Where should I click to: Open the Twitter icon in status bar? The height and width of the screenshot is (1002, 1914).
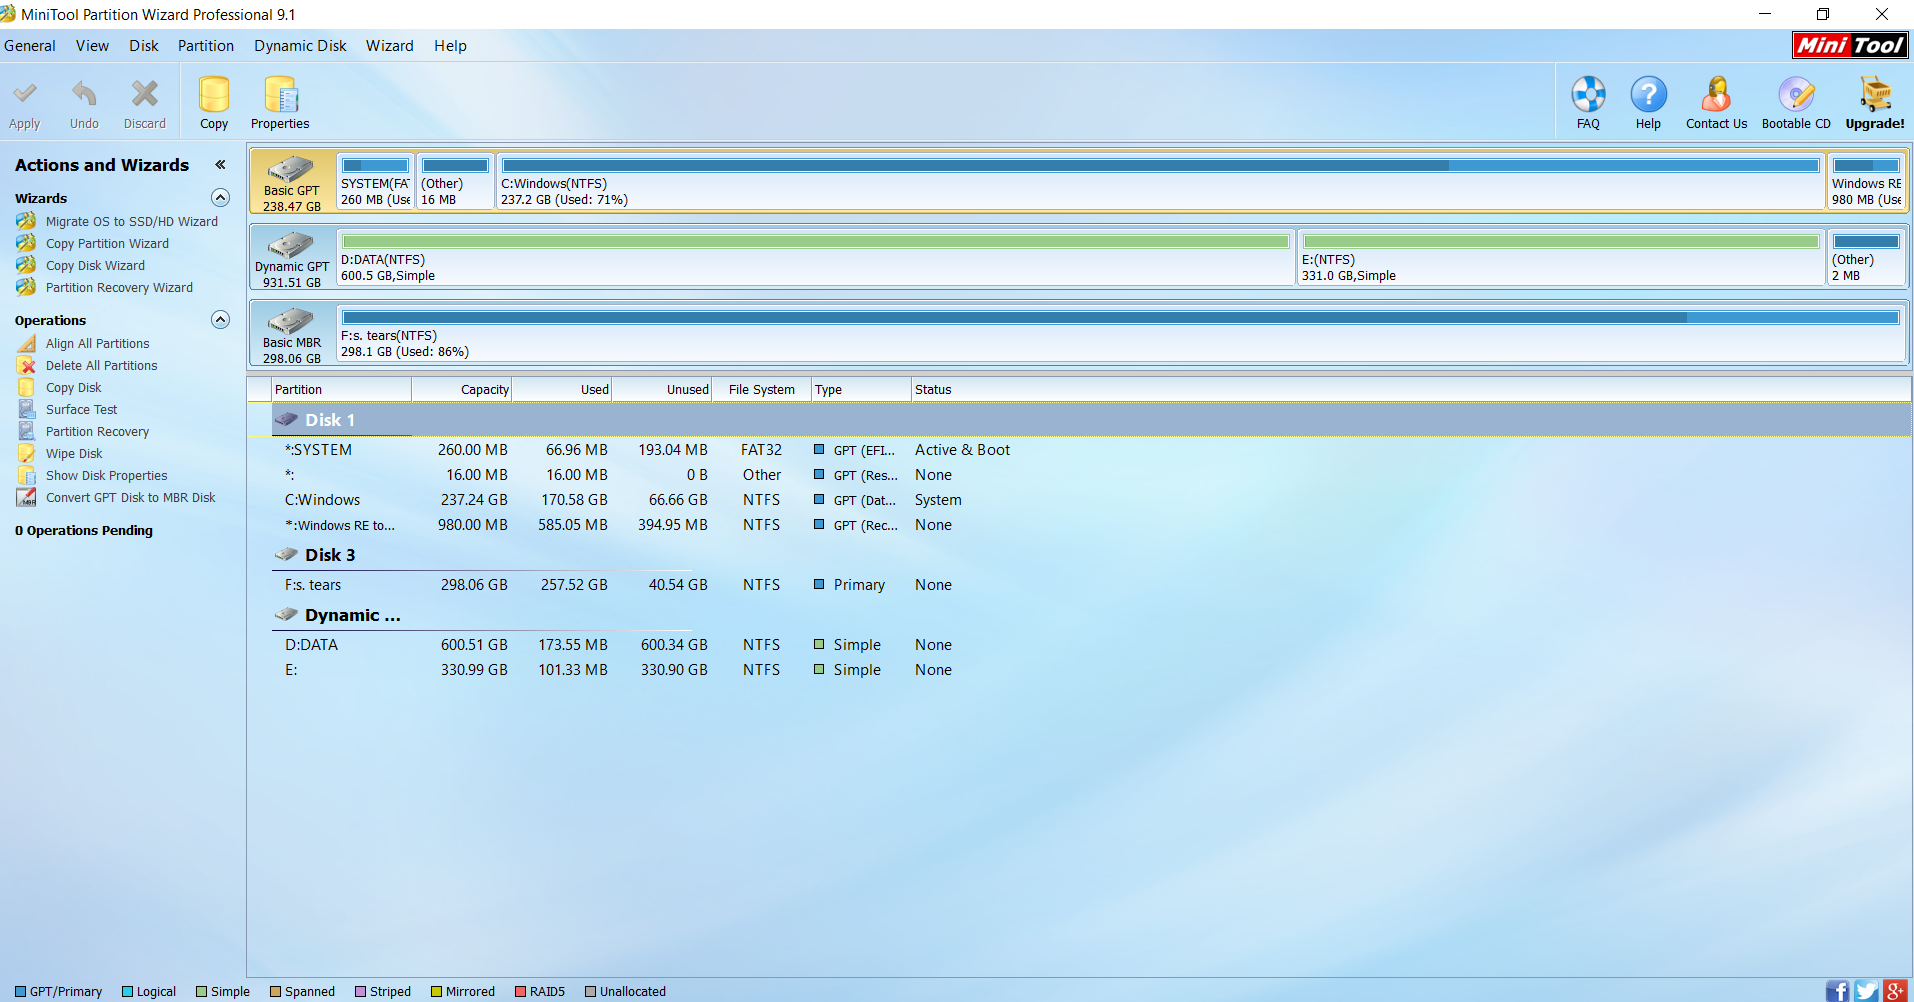(x=1866, y=990)
